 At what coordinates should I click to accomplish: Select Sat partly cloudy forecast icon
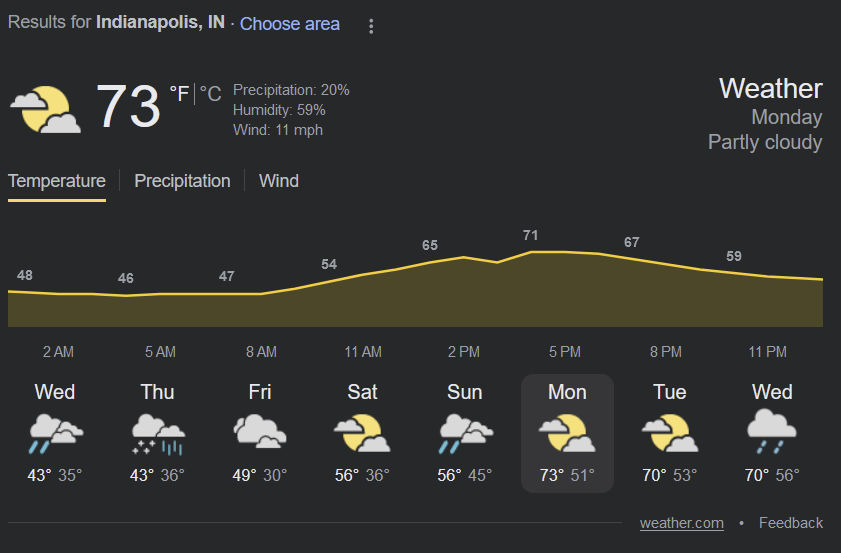(363, 433)
